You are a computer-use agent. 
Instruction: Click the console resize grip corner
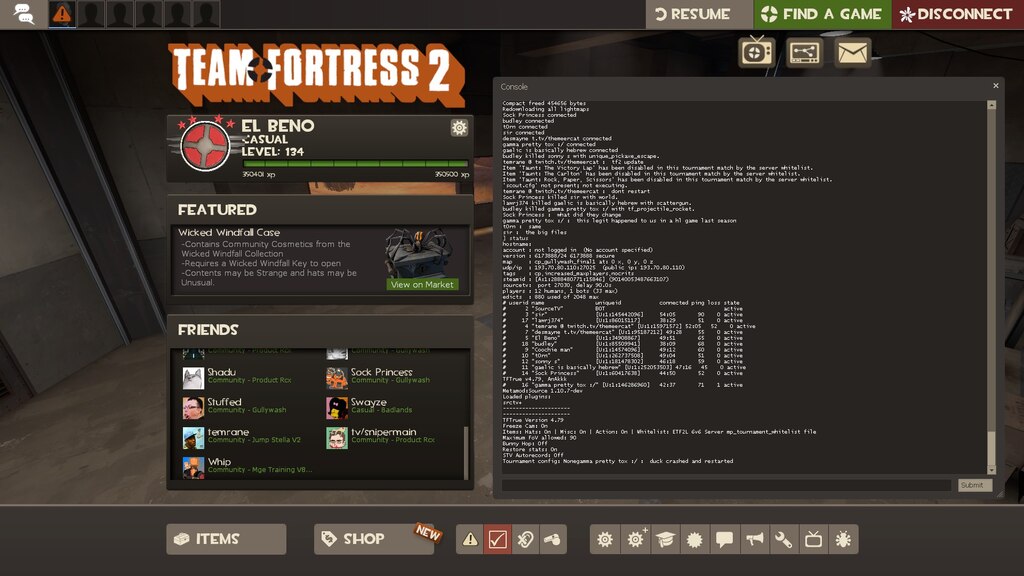coord(1000,495)
